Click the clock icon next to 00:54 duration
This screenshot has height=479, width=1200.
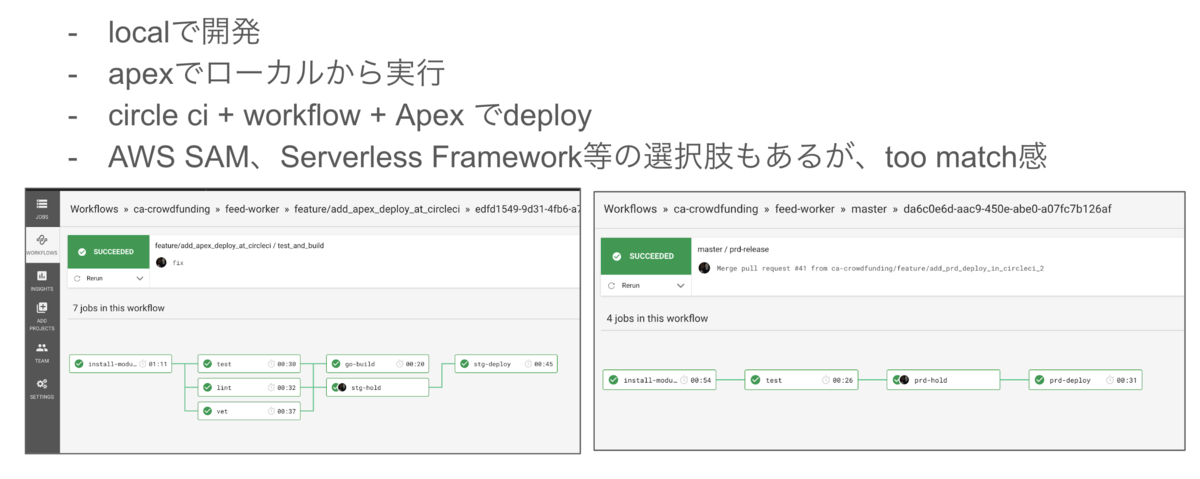682,380
